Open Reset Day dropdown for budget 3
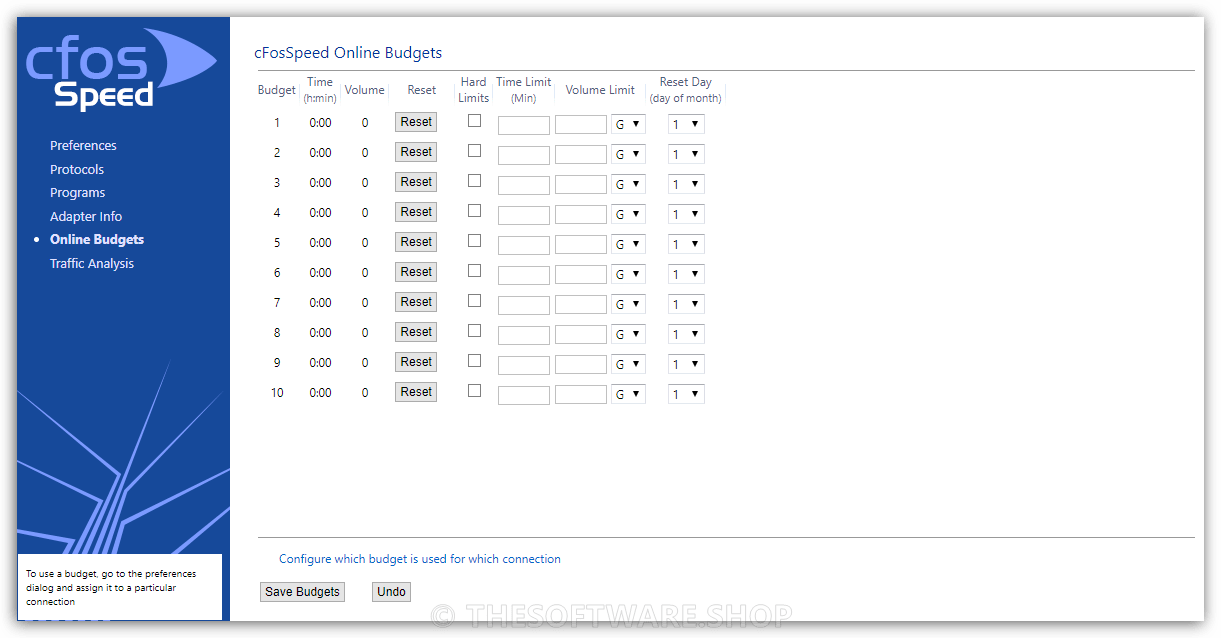Viewport: 1221px width, 638px height. (685, 183)
